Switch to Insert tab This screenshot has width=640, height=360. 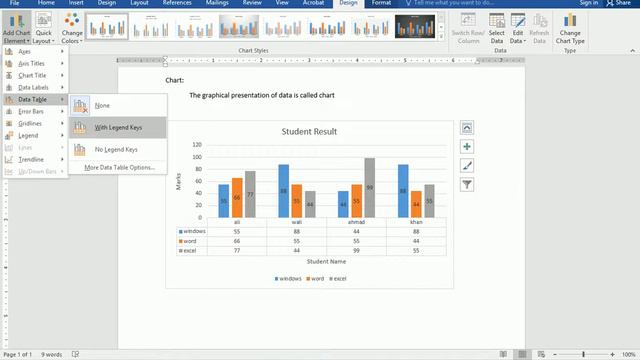pos(76,3)
